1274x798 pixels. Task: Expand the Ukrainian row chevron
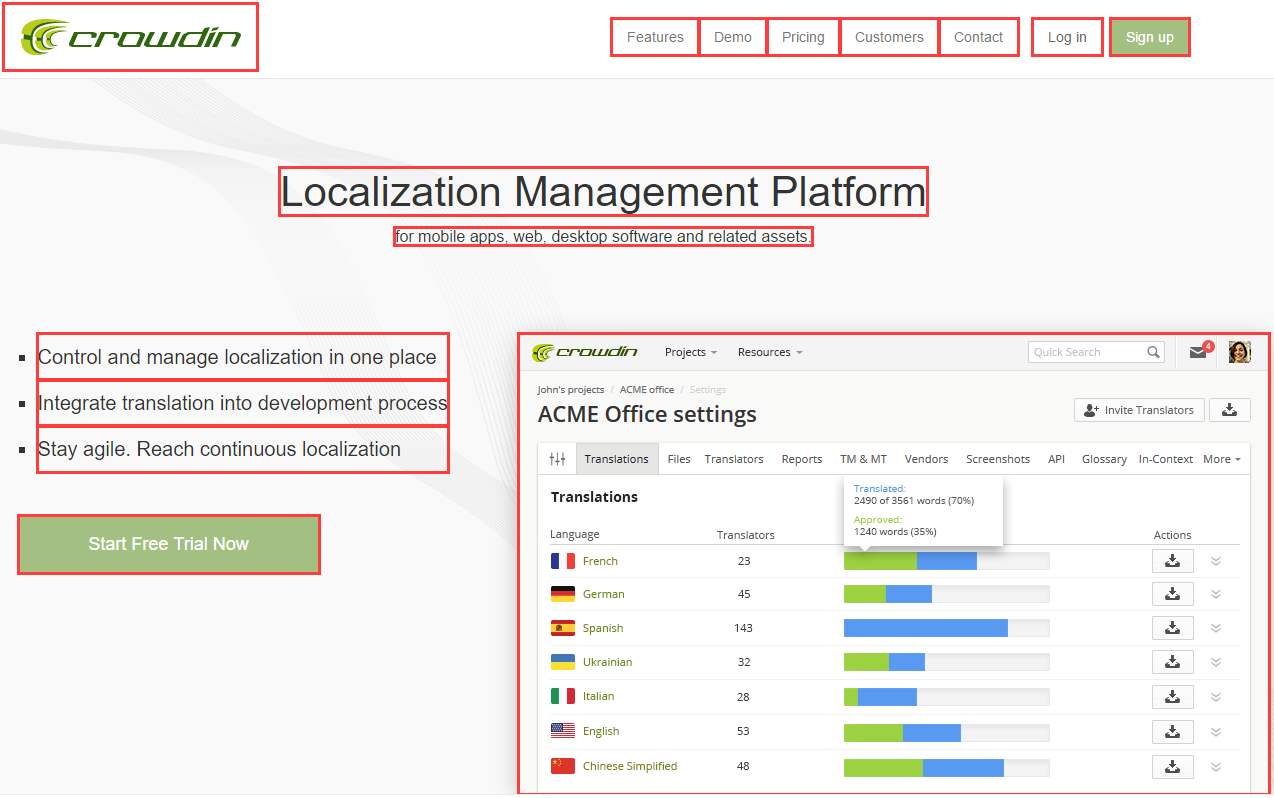coord(1216,662)
